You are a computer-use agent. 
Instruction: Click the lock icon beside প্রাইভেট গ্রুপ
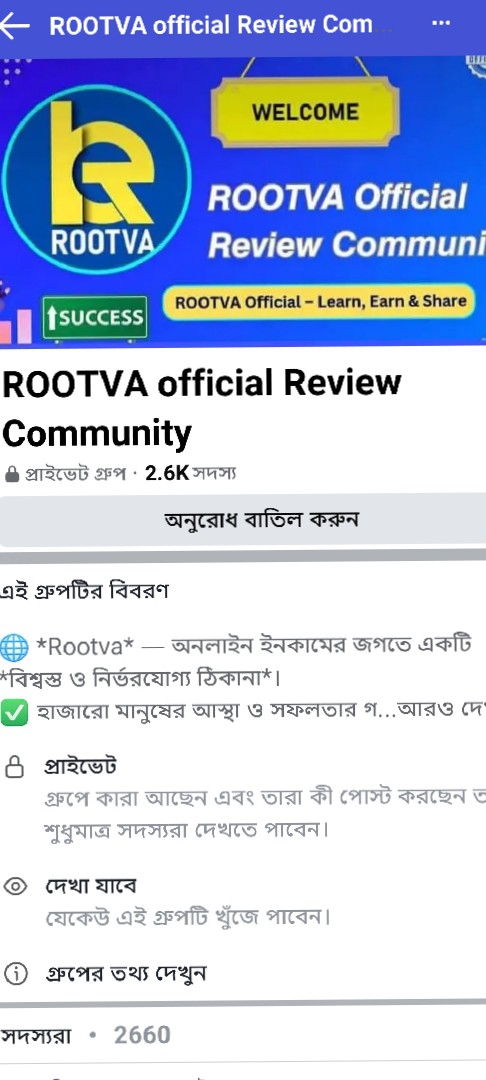(x=12, y=475)
